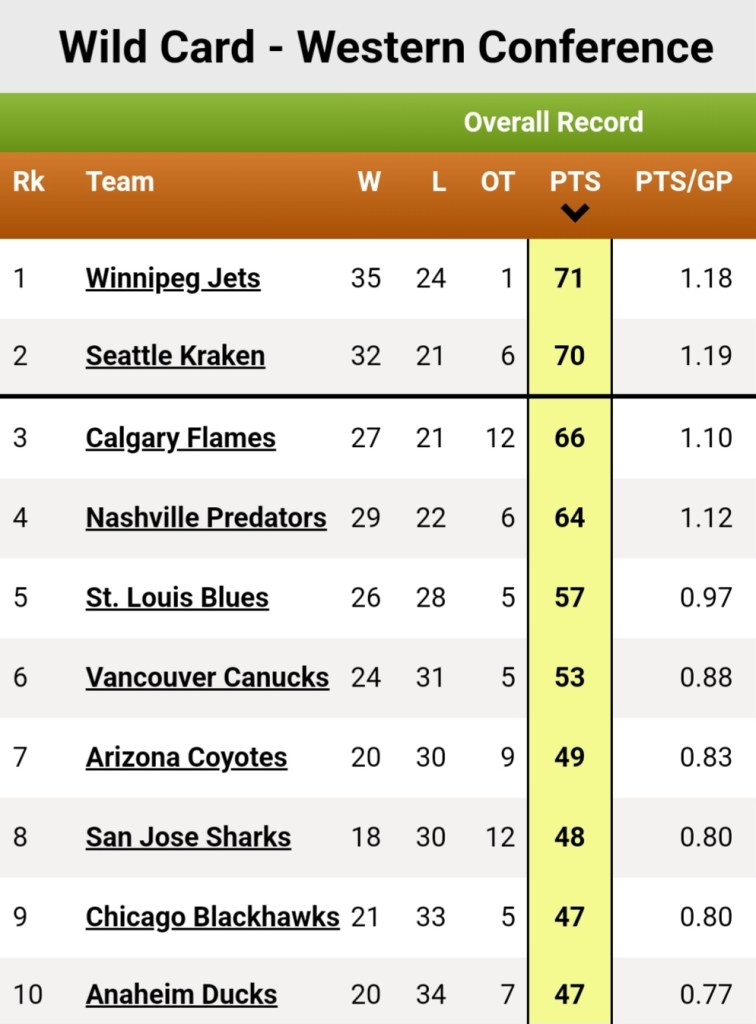Viewport: 756px width, 1024px height.
Task: Sort by the PTS column header
Action: click(x=575, y=182)
